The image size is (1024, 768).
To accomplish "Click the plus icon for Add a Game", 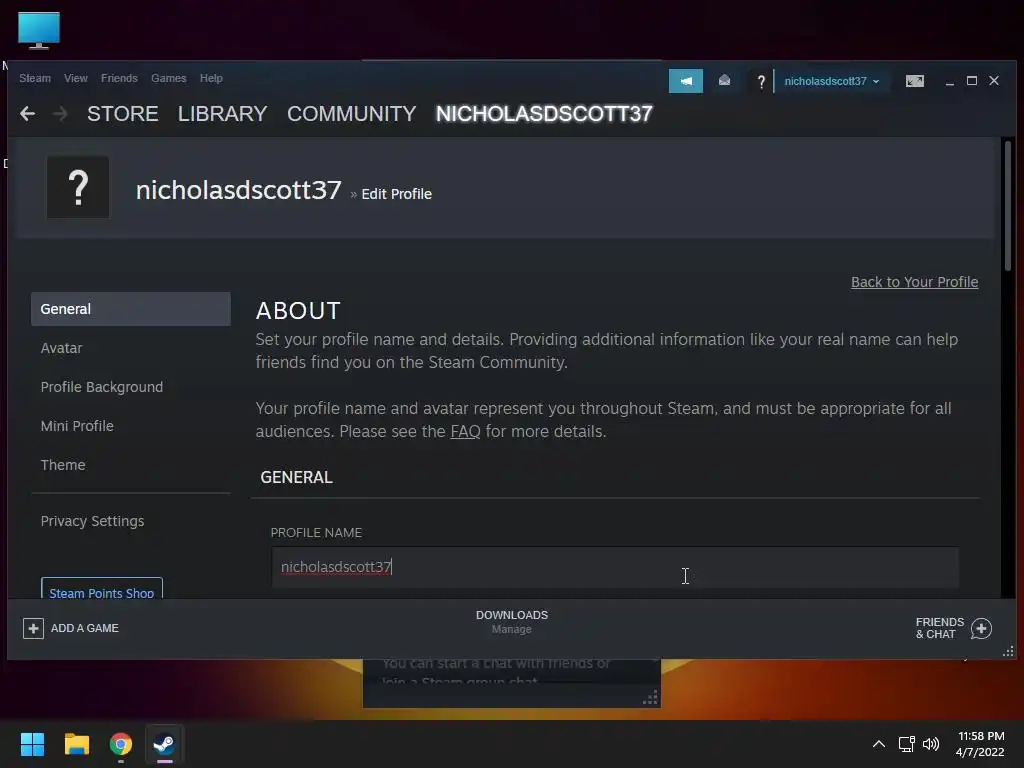I will tap(33, 628).
